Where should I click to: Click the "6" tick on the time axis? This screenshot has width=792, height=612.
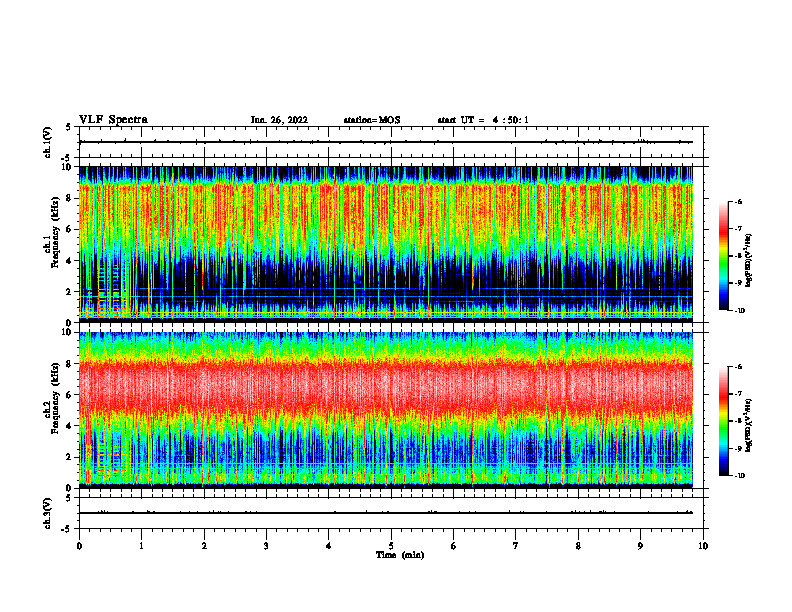(x=454, y=546)
